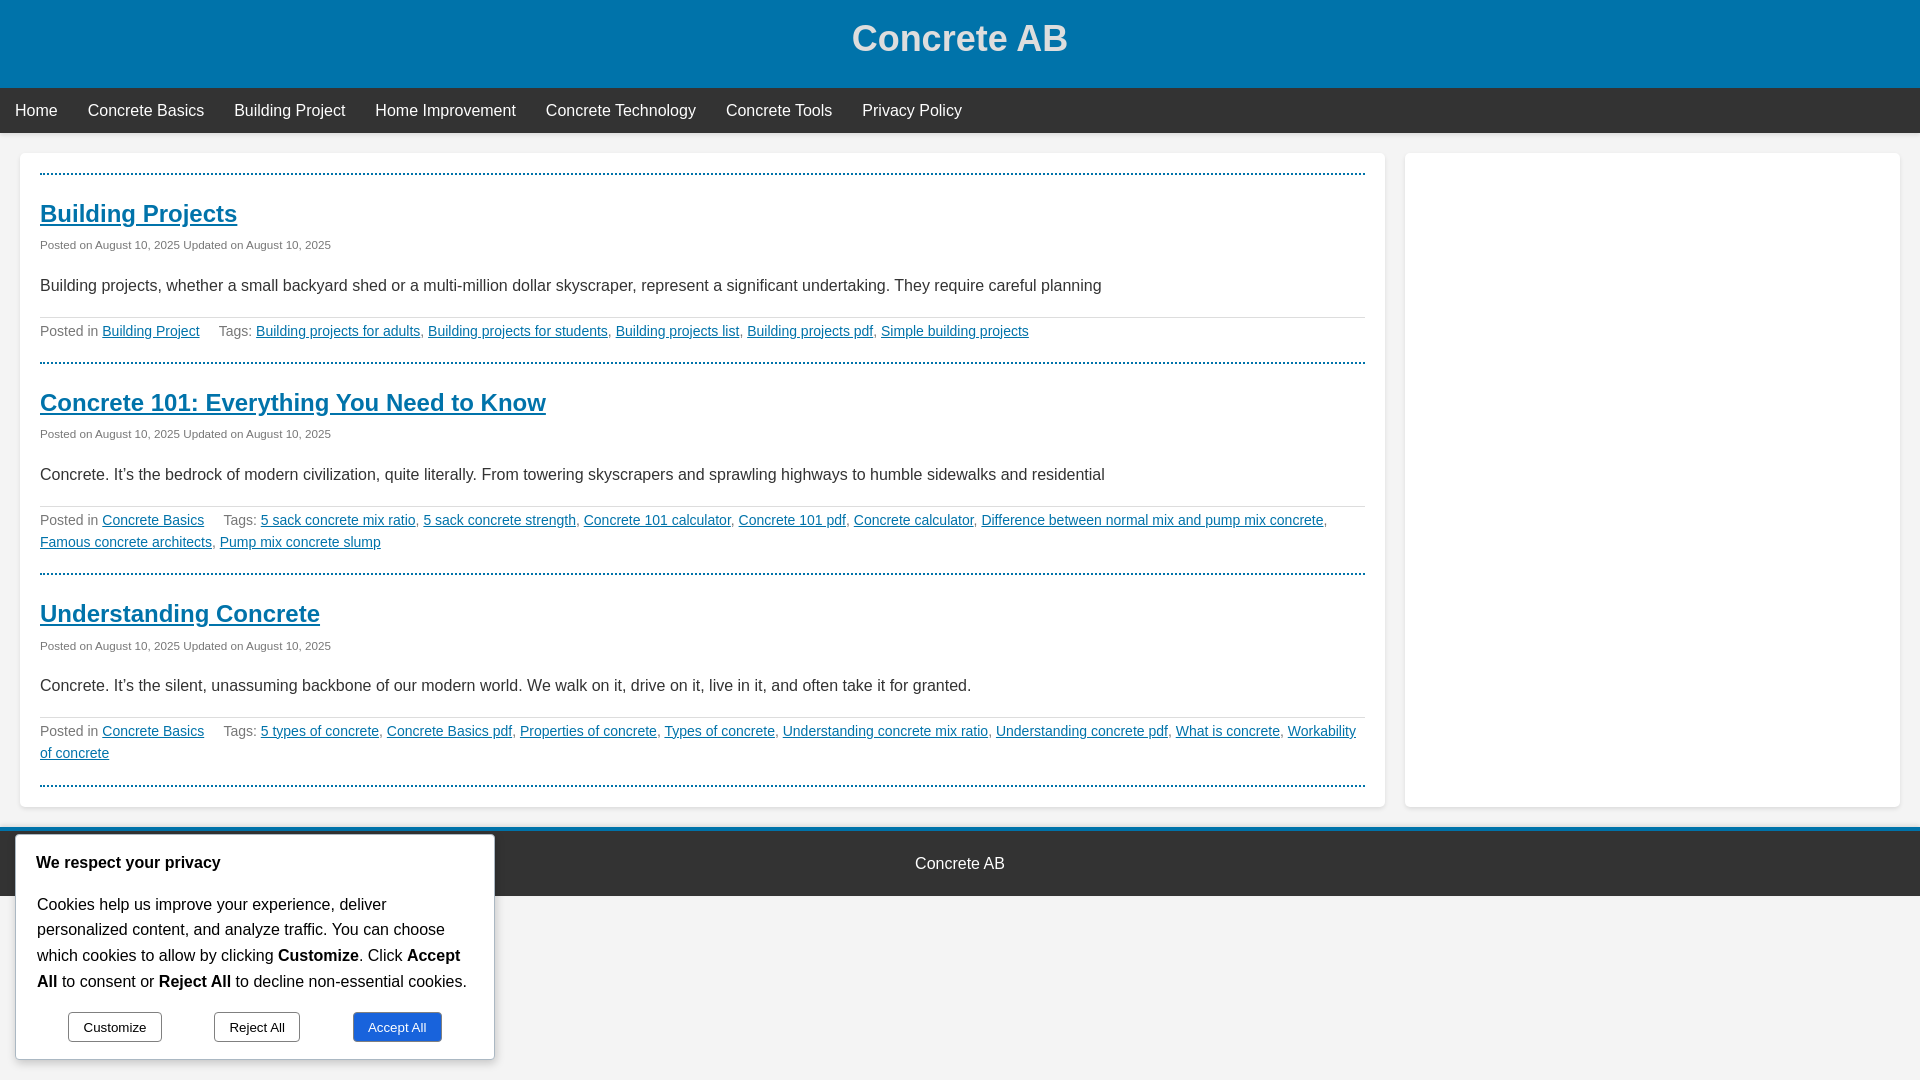This screenshot has height=1080, width=1920.
Task: Open the Concrete AB site title
Action: point(959,39)
